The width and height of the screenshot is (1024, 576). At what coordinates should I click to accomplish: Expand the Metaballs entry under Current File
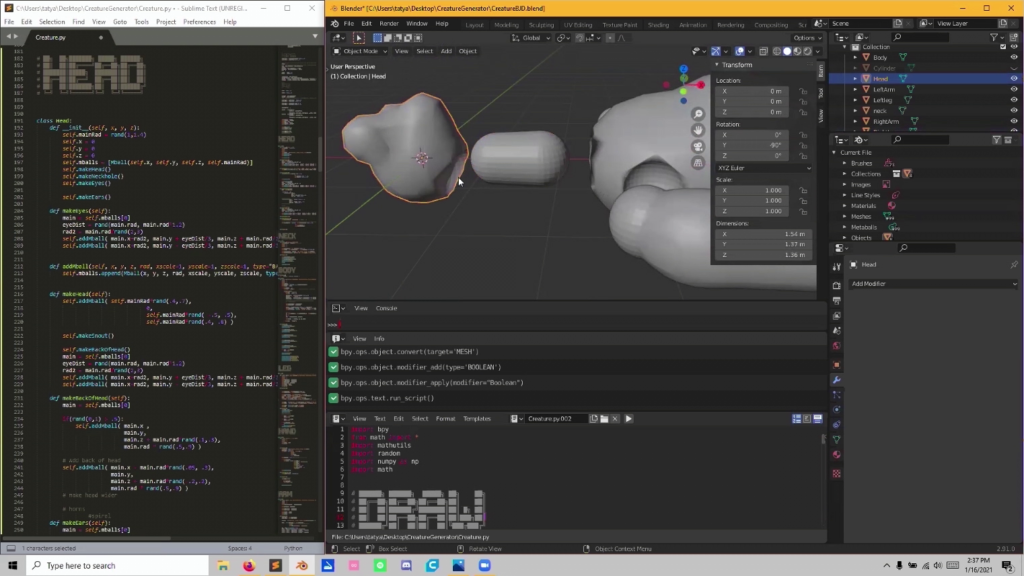844,227
